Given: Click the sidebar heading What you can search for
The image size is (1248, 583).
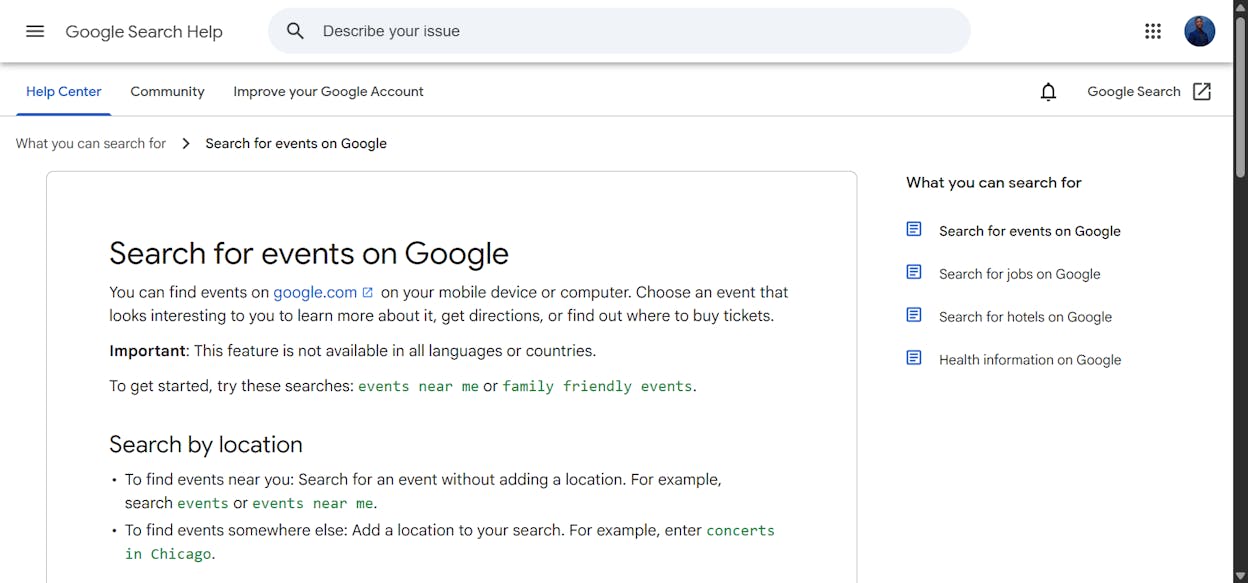Looking at the screenshot, I should pos(994,182).
